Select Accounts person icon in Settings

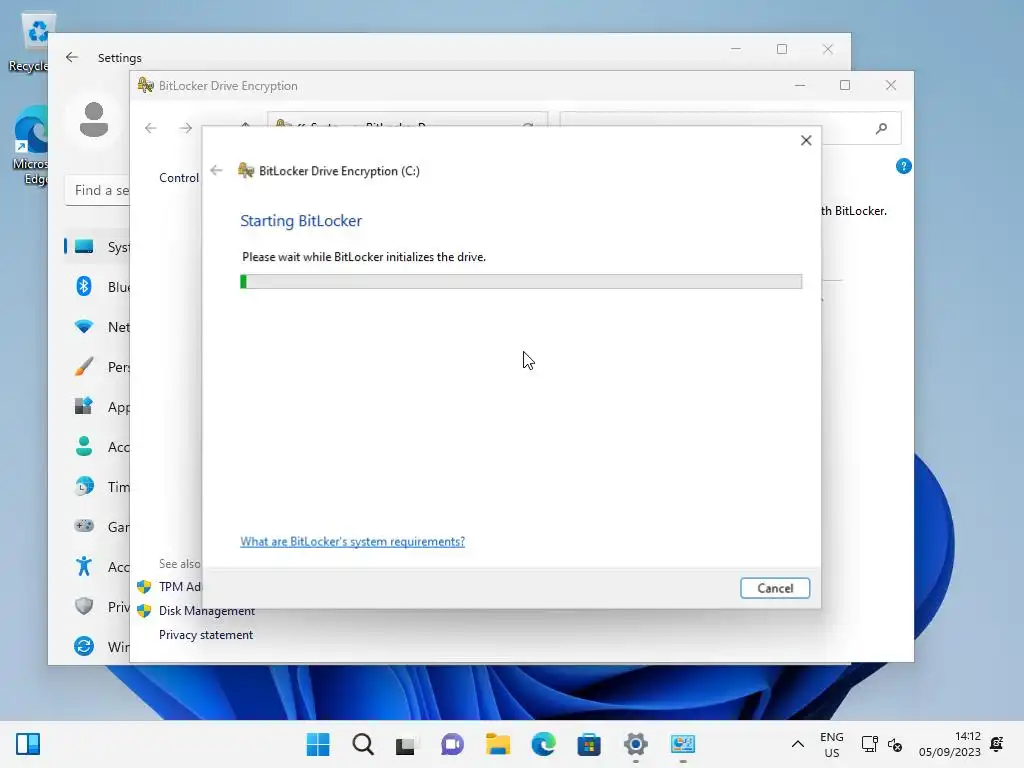[84, 447]
